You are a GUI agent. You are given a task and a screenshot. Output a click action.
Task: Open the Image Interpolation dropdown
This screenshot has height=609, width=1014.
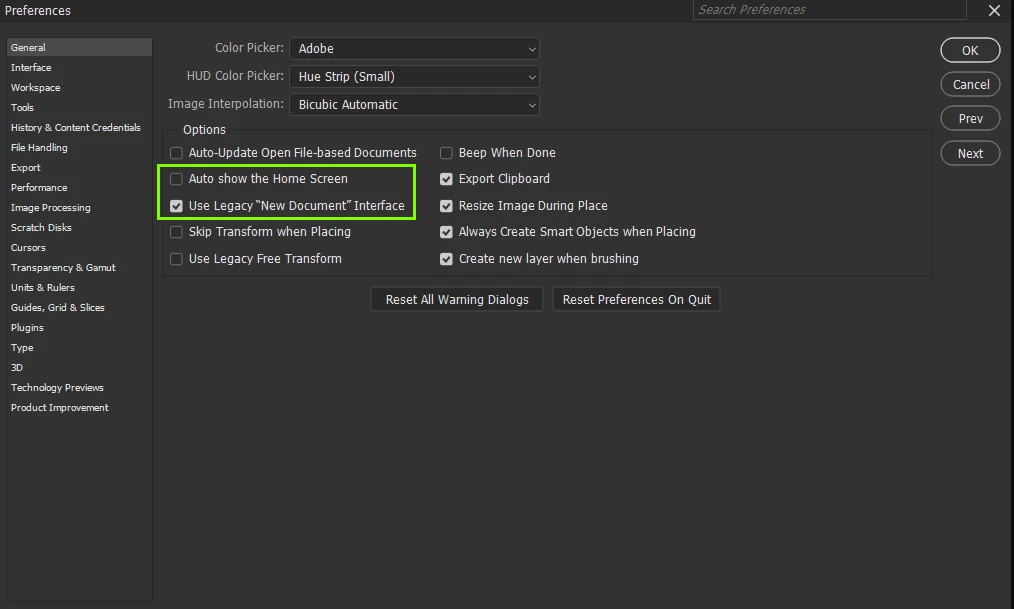[415, 105]
